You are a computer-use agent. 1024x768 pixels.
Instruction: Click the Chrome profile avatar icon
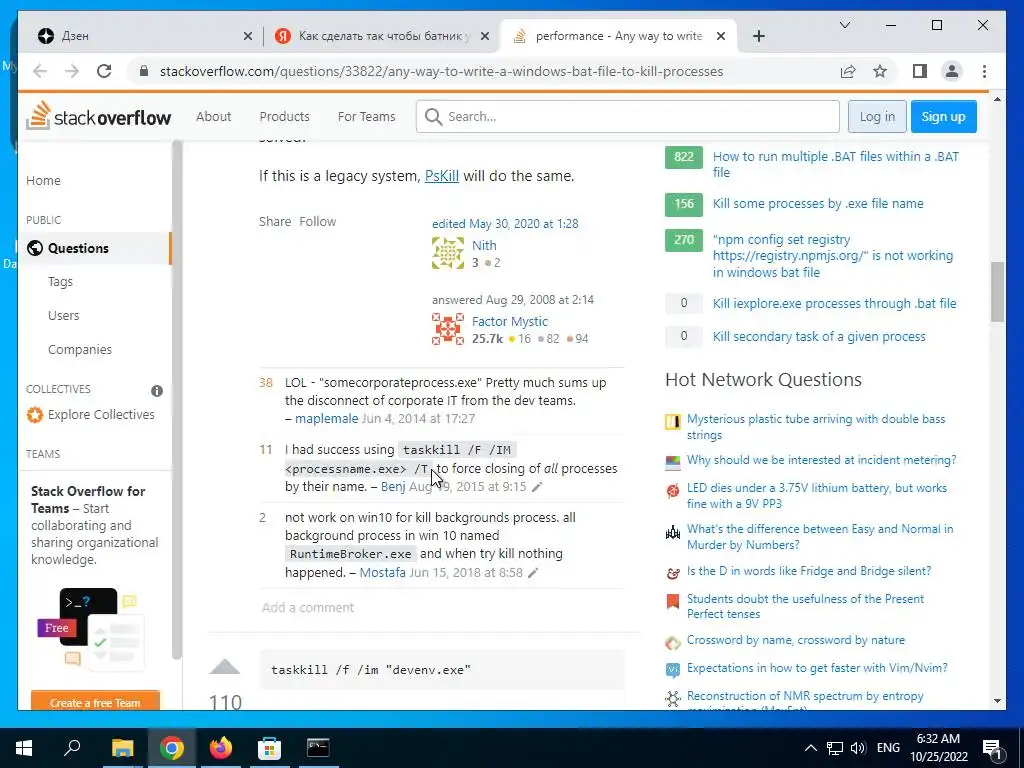(952, 71)
